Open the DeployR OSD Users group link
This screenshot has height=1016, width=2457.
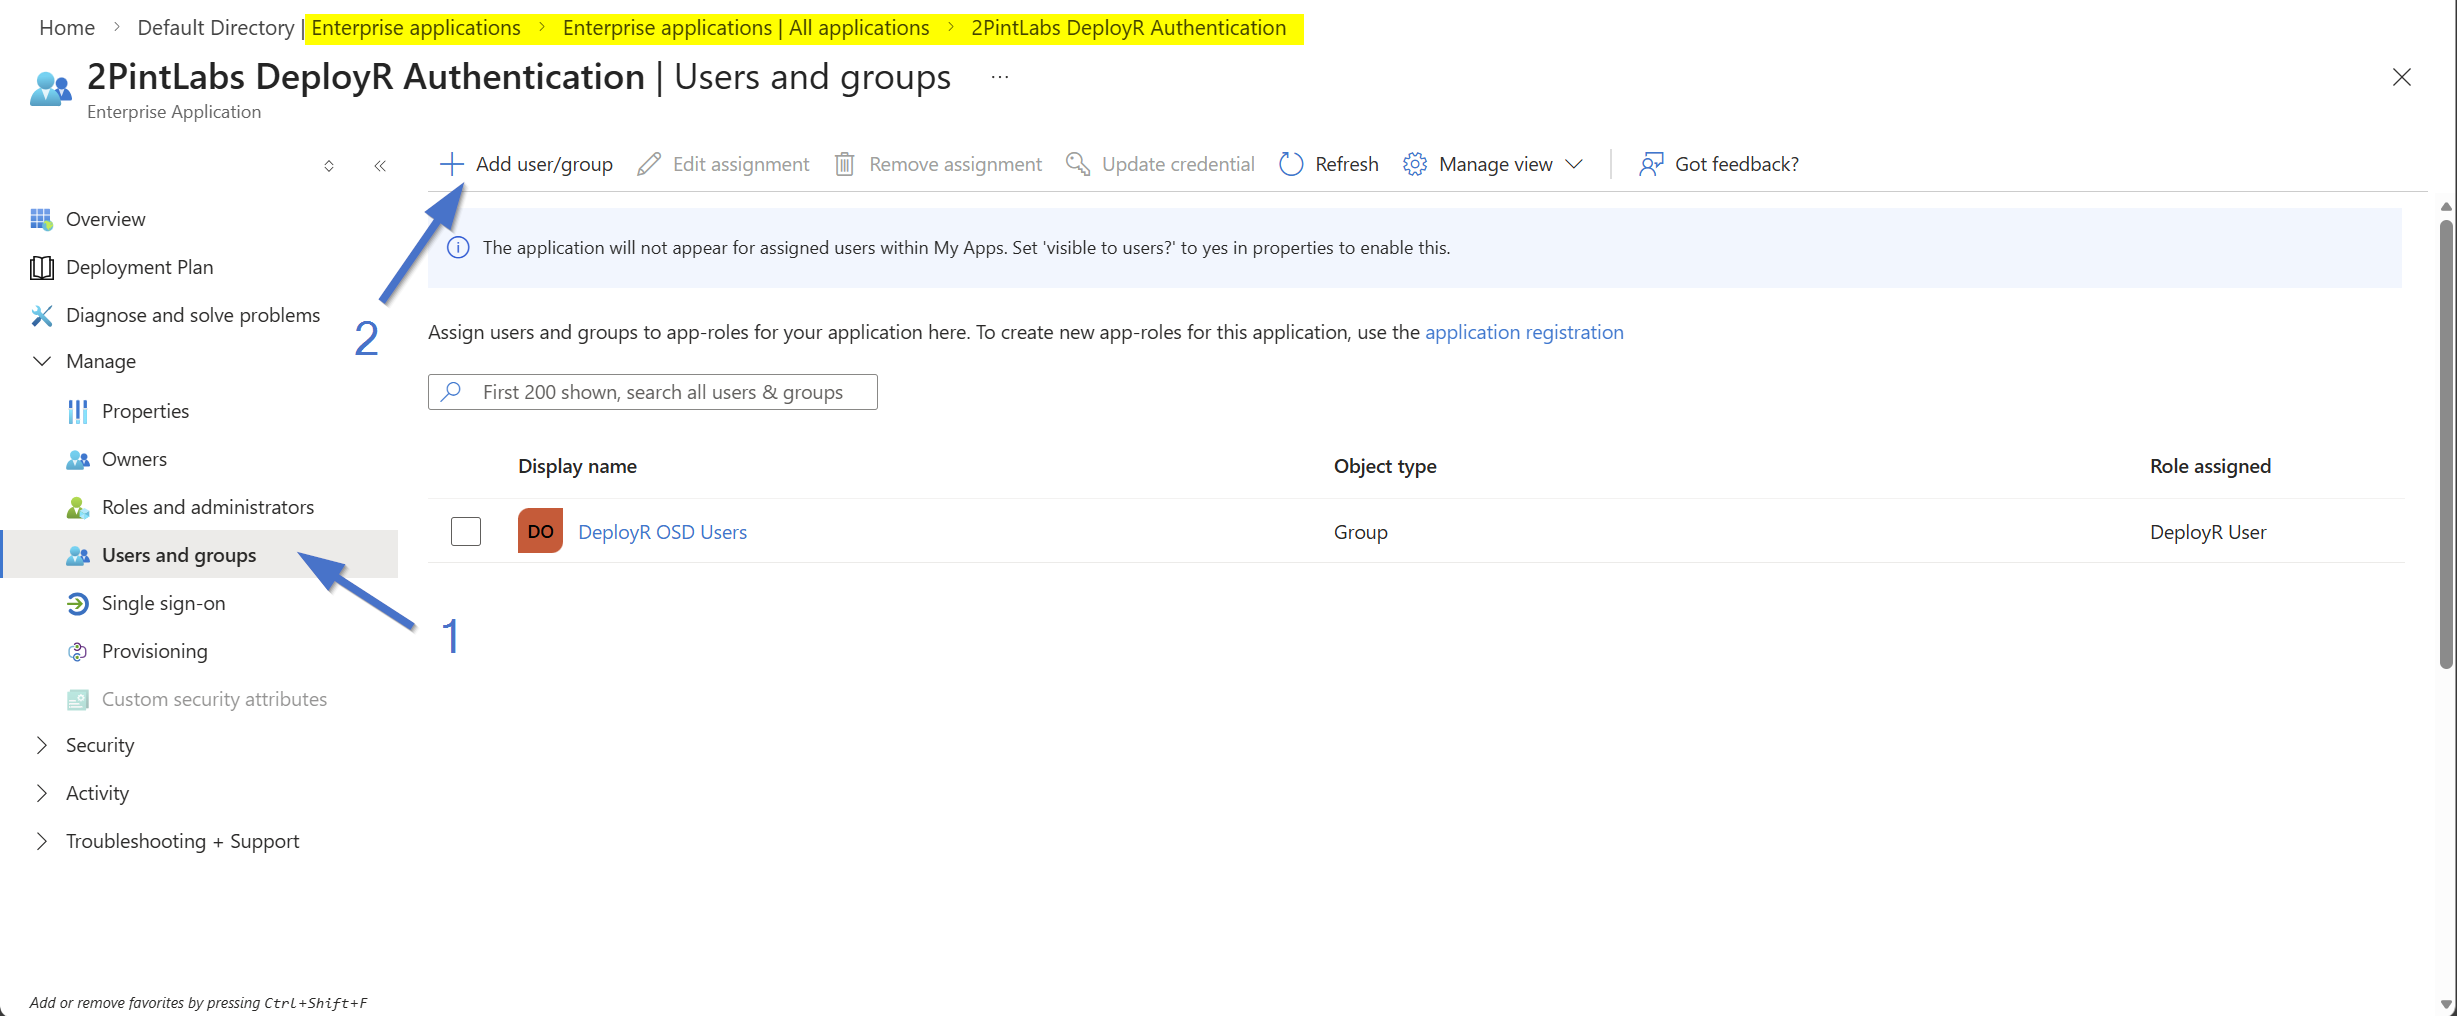(662, 532)
